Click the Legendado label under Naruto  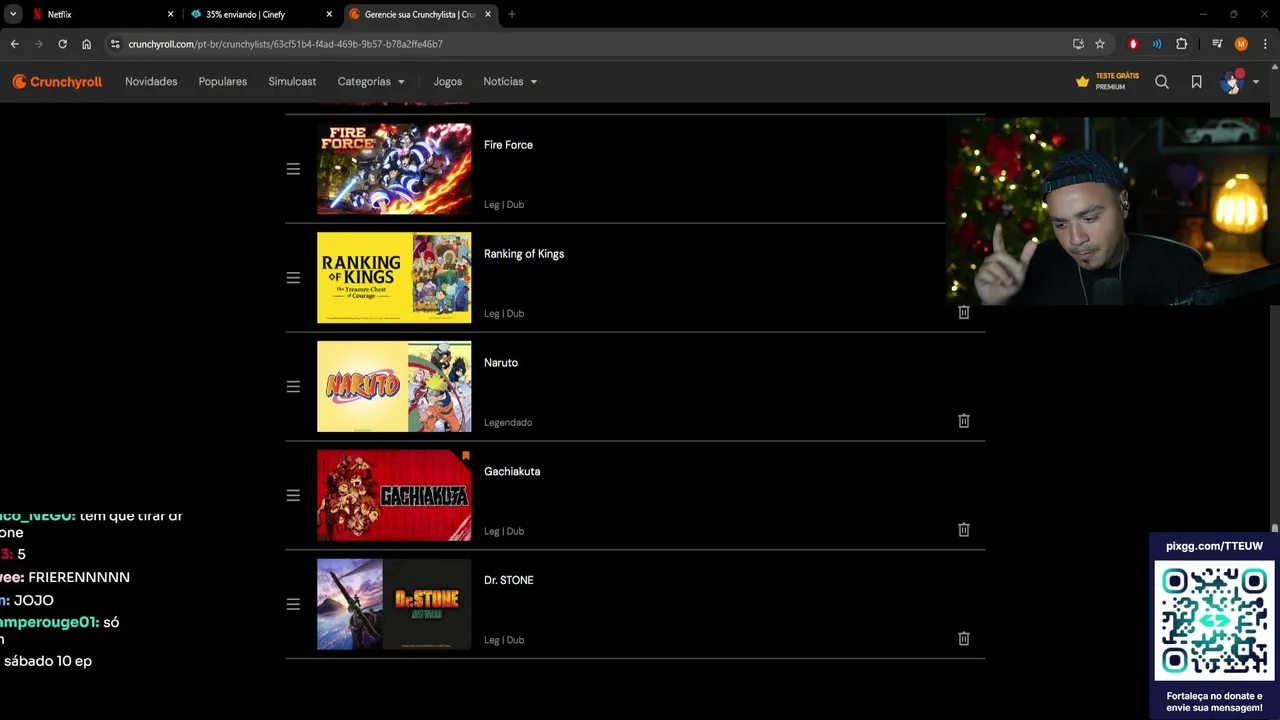(508, 422)
